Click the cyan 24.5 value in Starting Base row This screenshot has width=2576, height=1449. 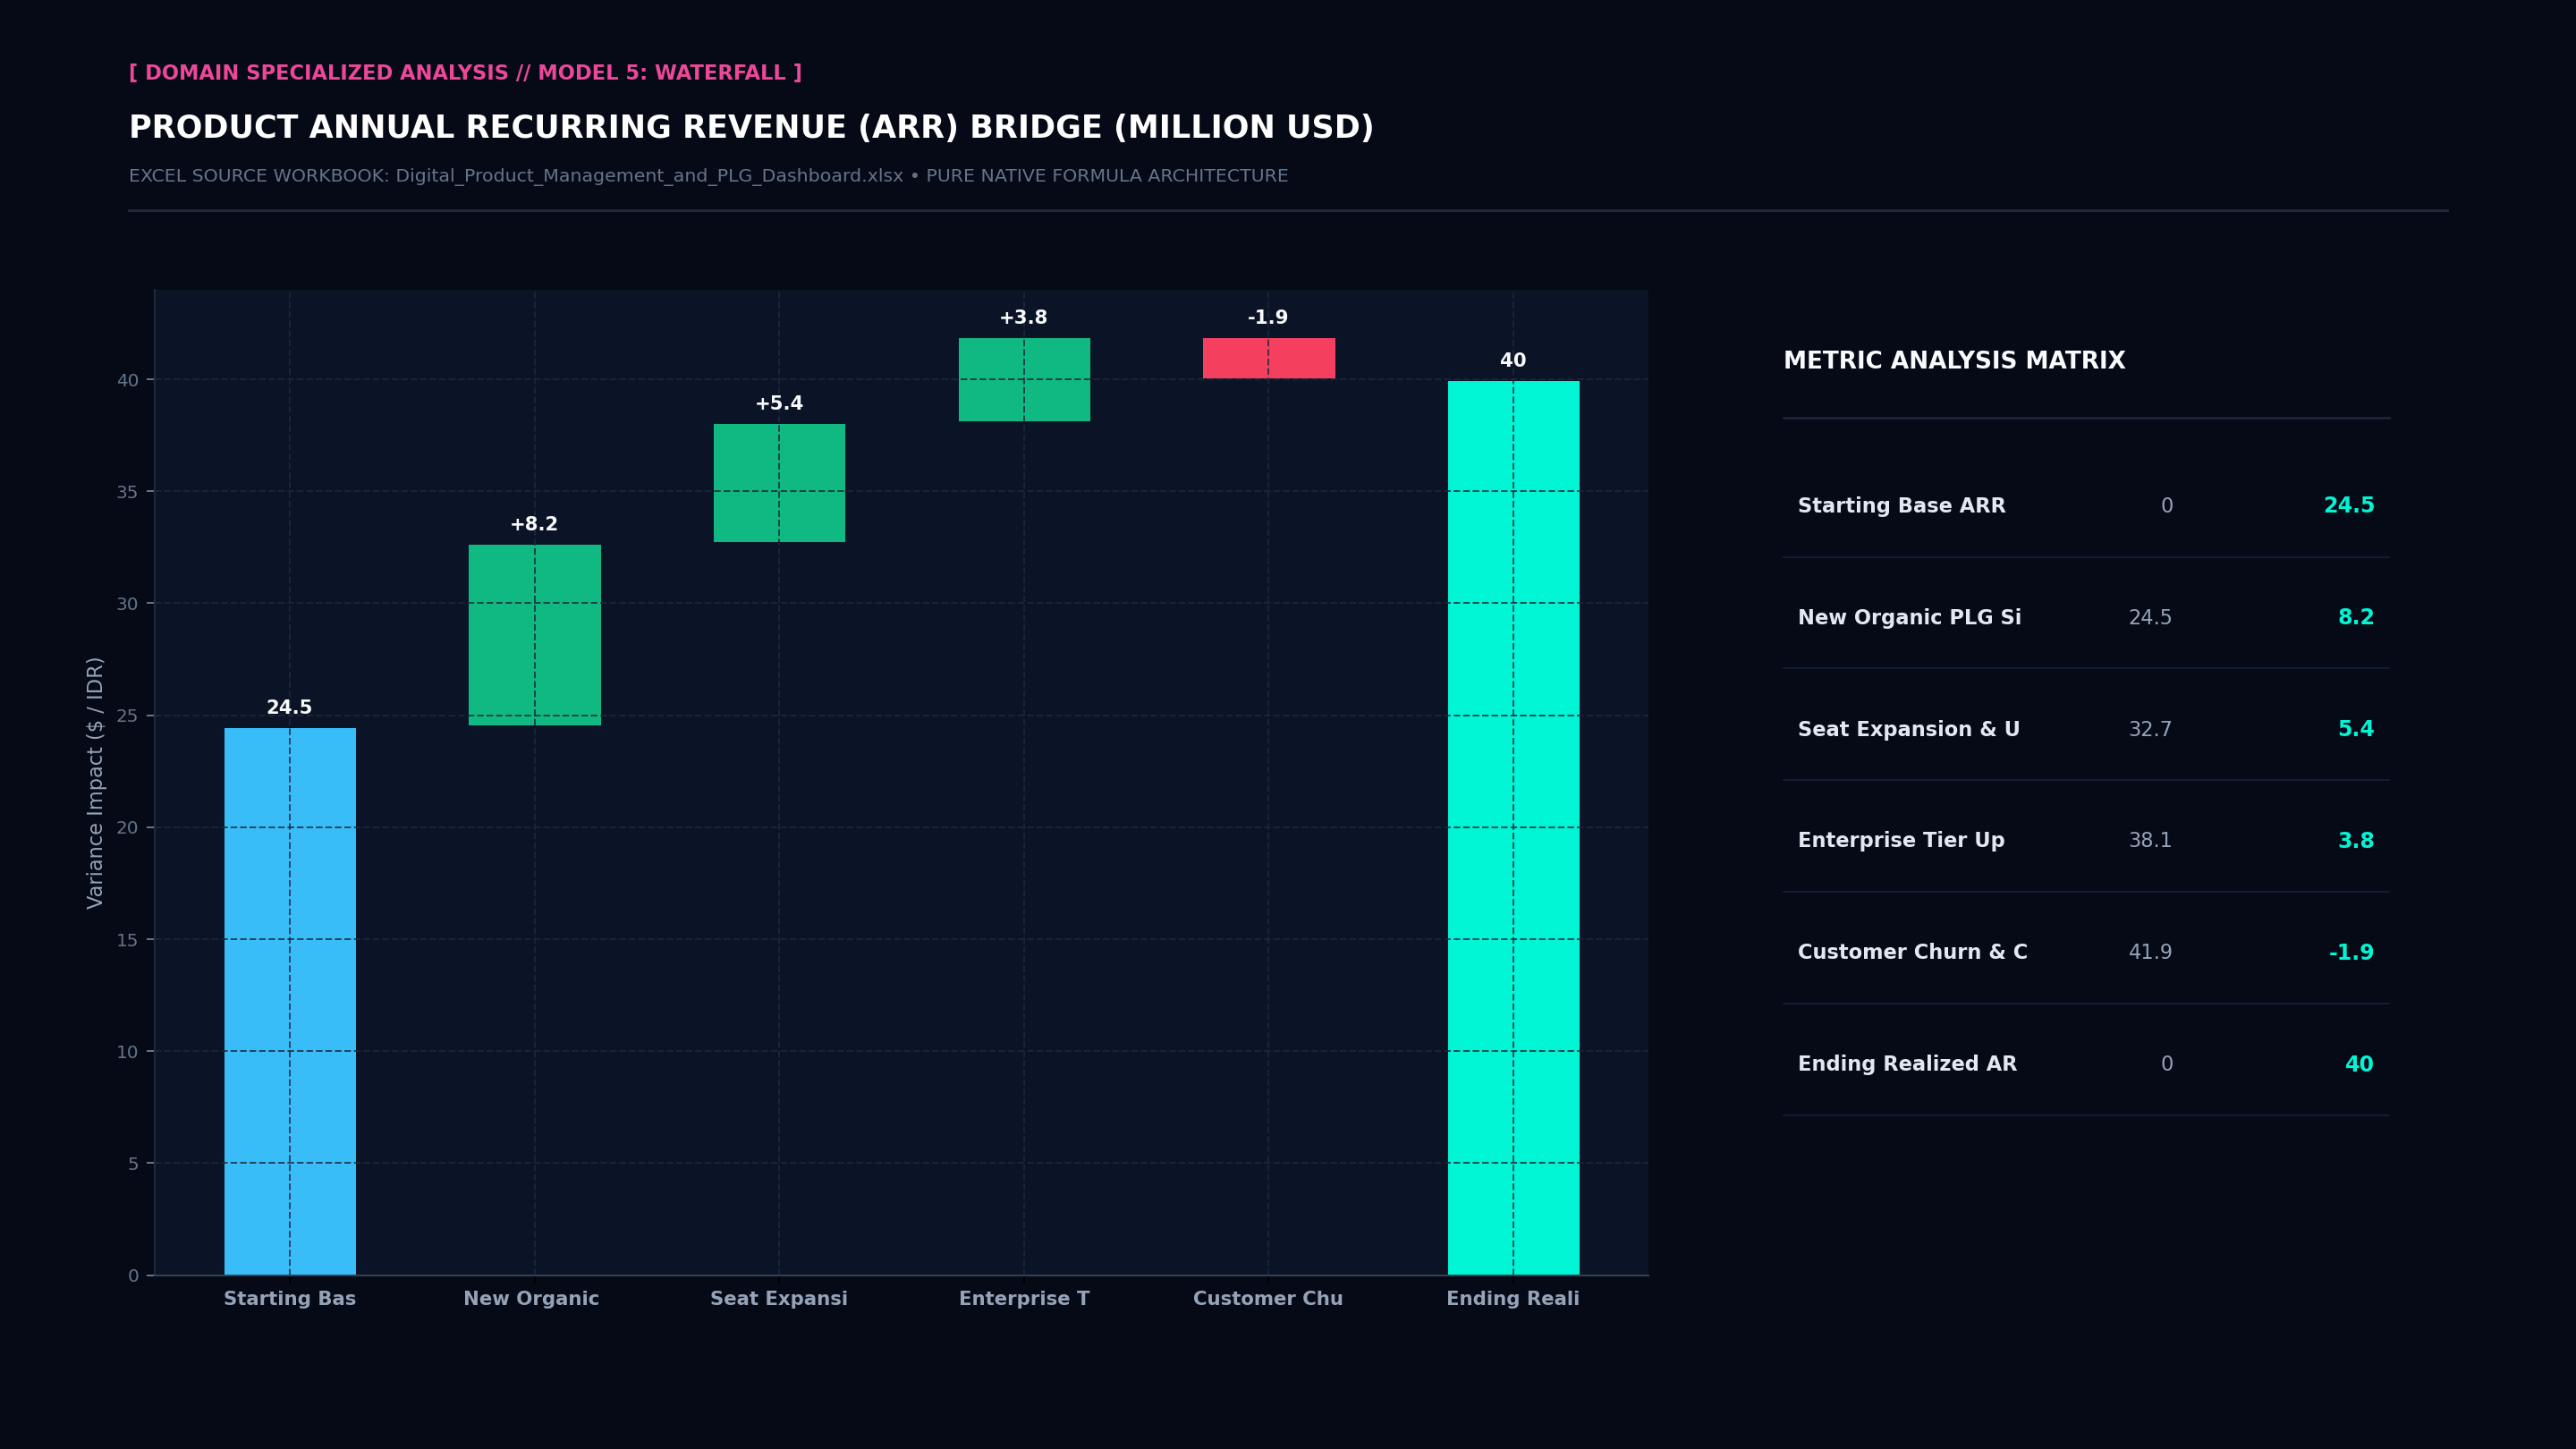tap(2348, 506)
